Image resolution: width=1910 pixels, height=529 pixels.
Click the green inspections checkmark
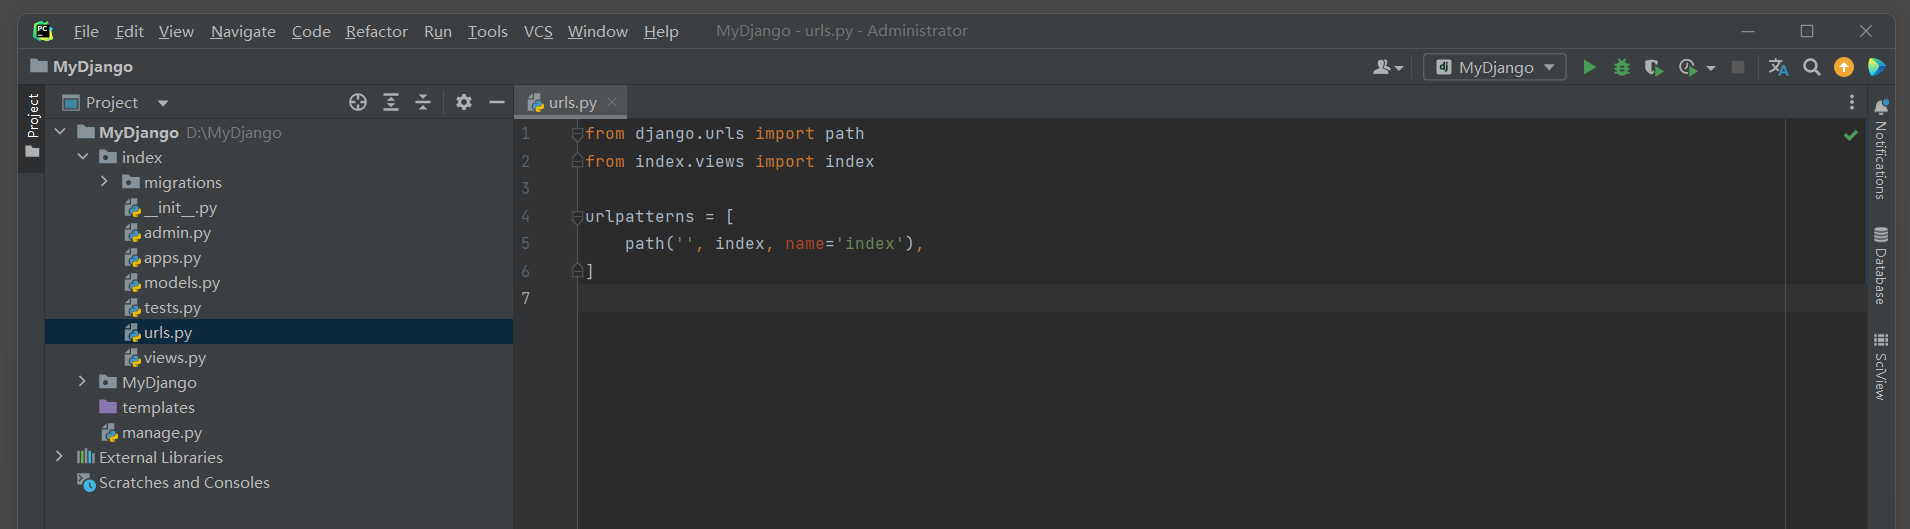click(1850, 135)
